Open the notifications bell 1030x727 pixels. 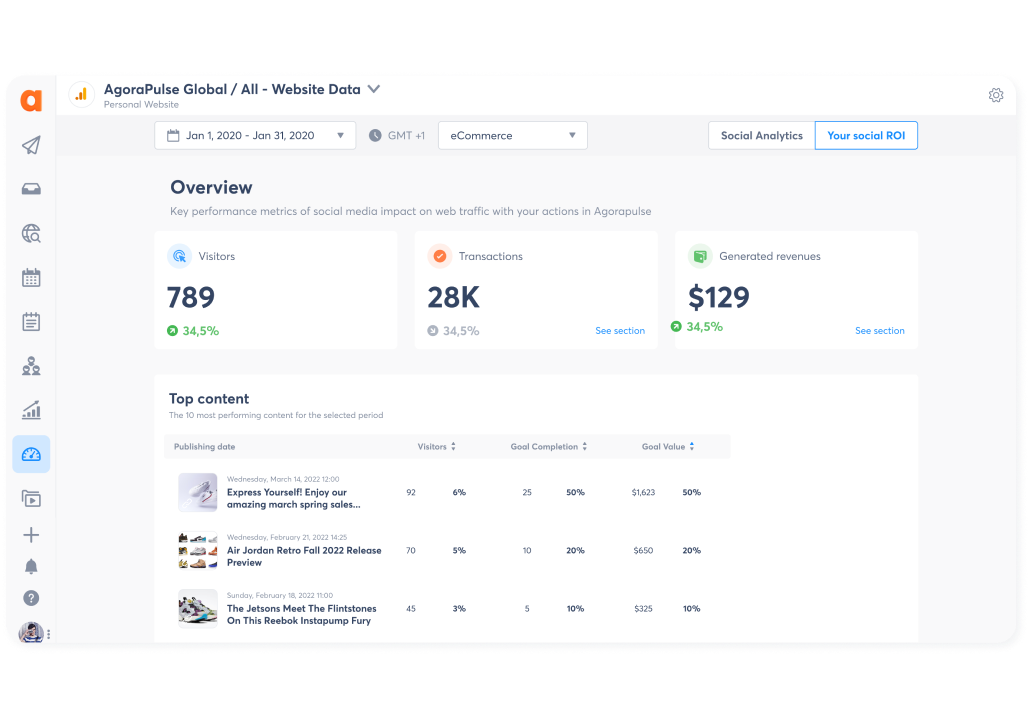(31, 567)
